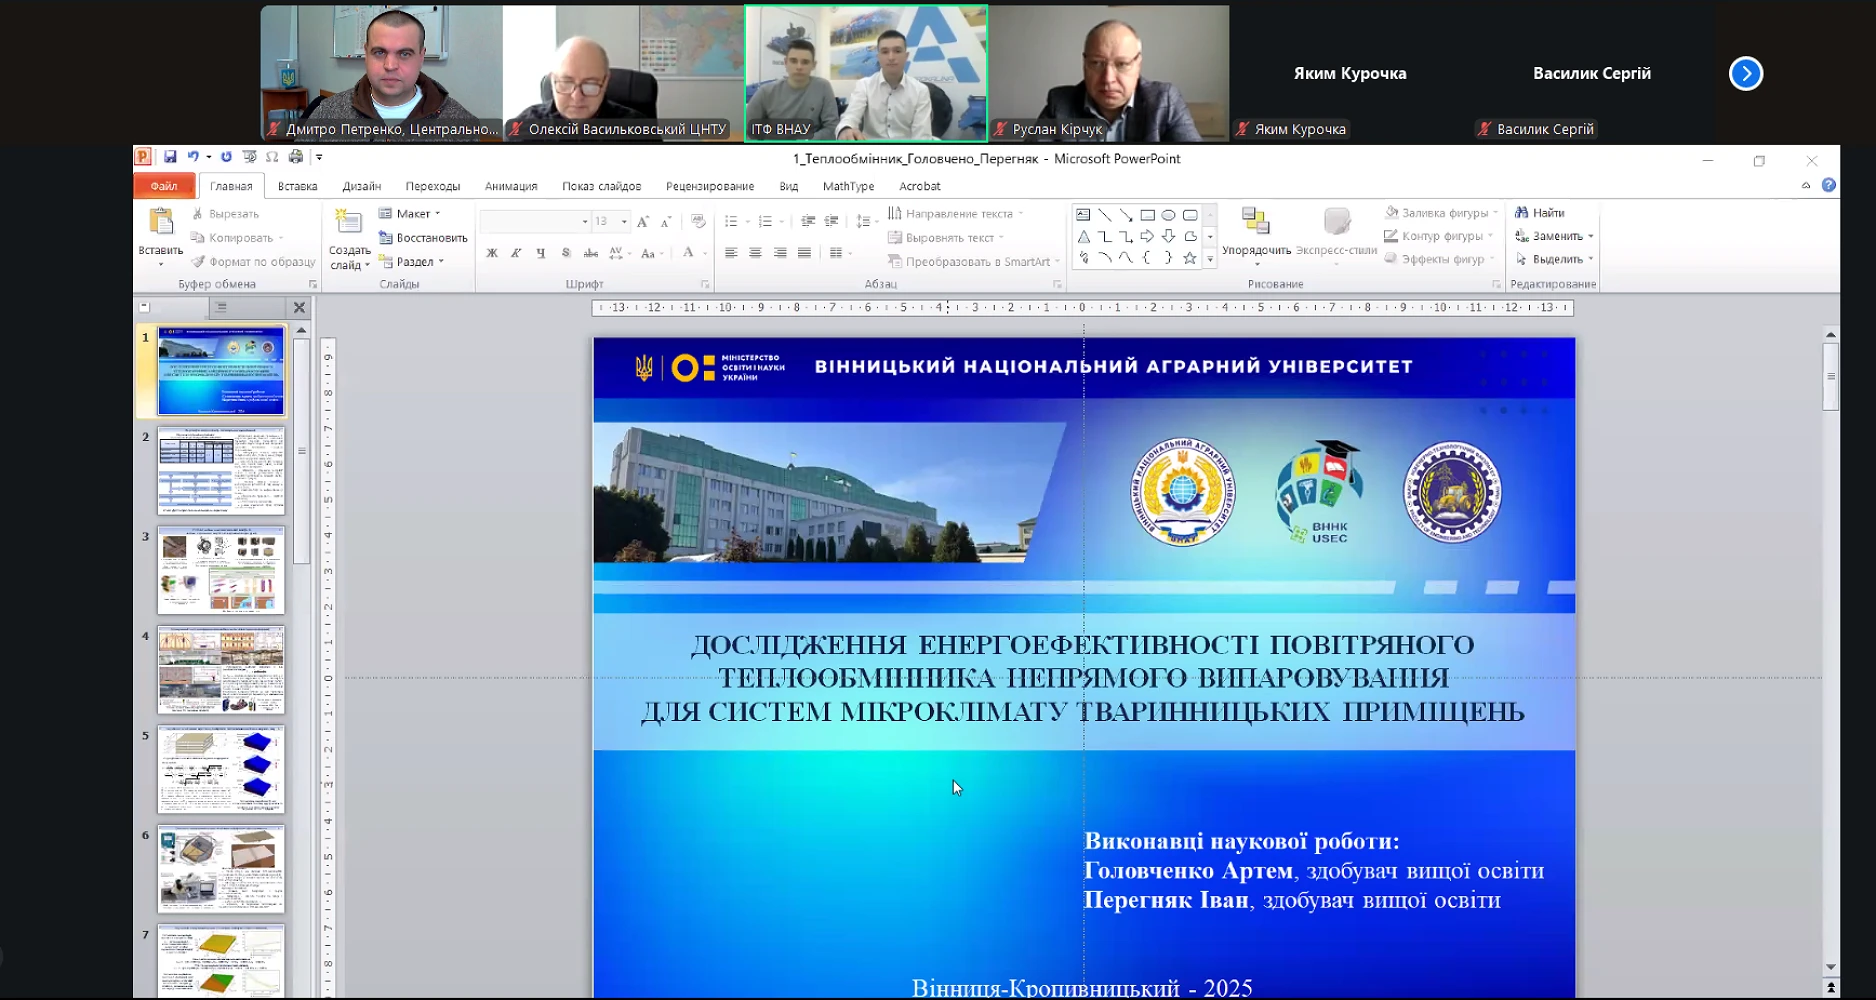Open the Вставка ribbon tab
Screen dimensions: 1876x1000
297,186
